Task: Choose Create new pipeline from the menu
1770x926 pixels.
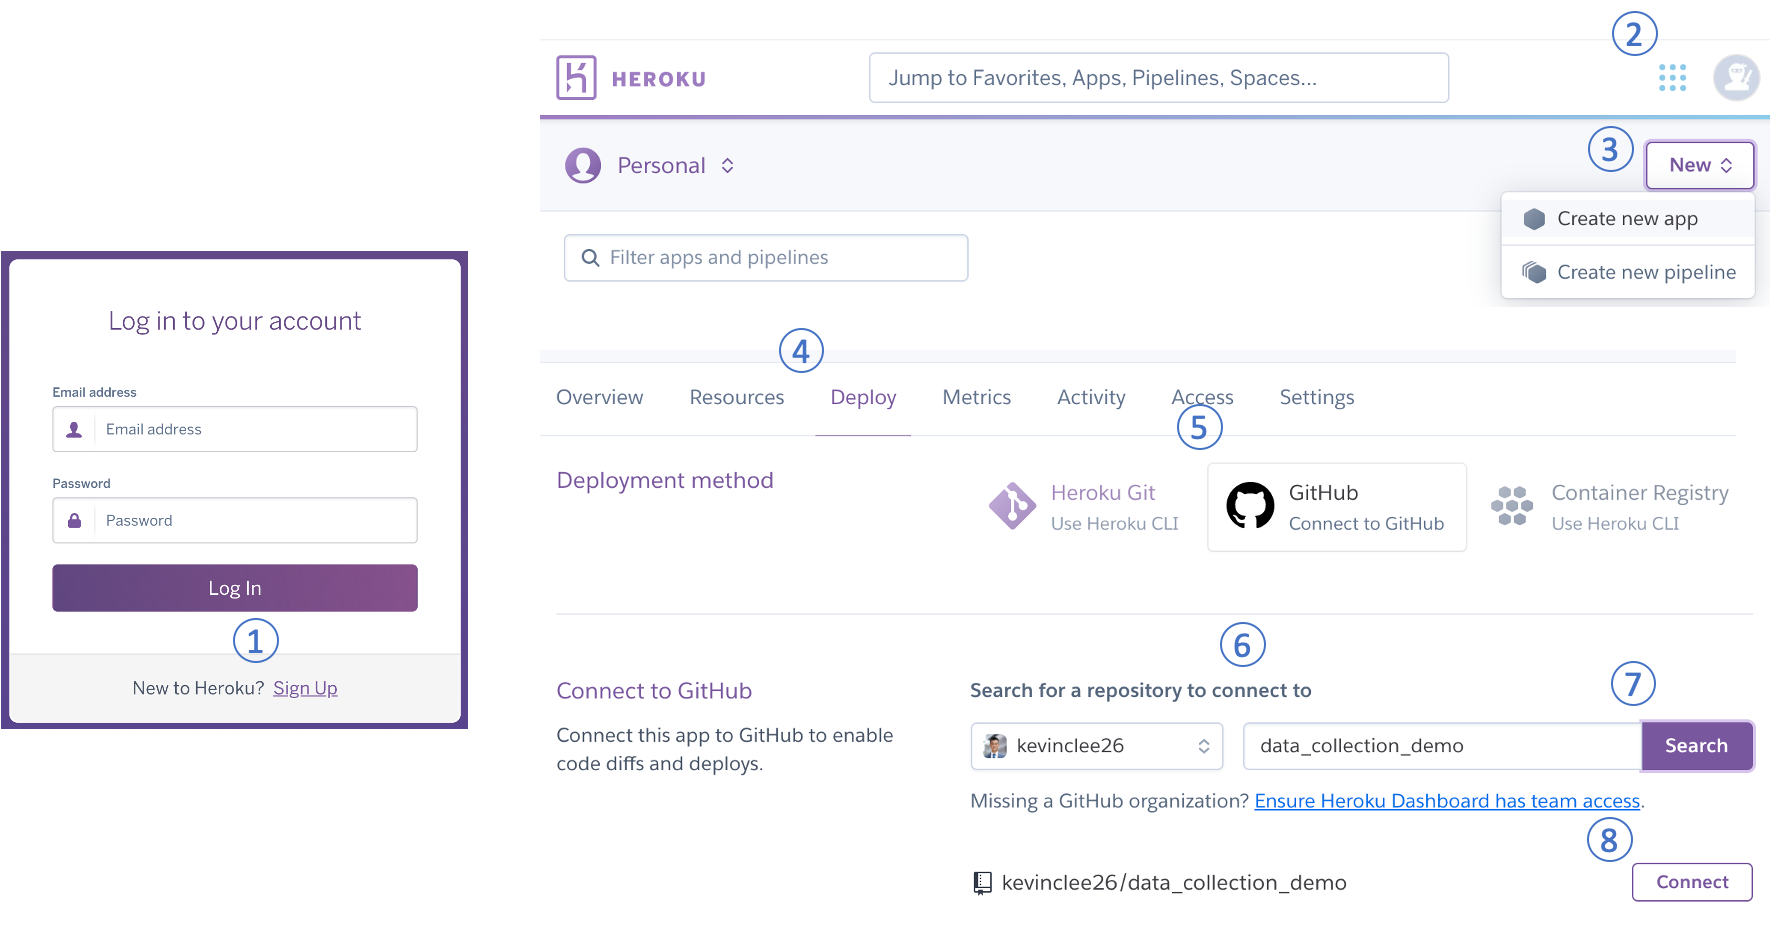Action: pos(1628,272)
